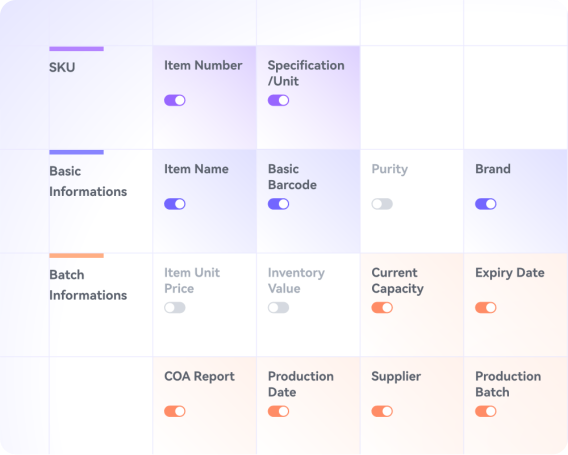Turn off the Production Batch toggle
The height and width of the screenshot is (455, 568).
485,411
